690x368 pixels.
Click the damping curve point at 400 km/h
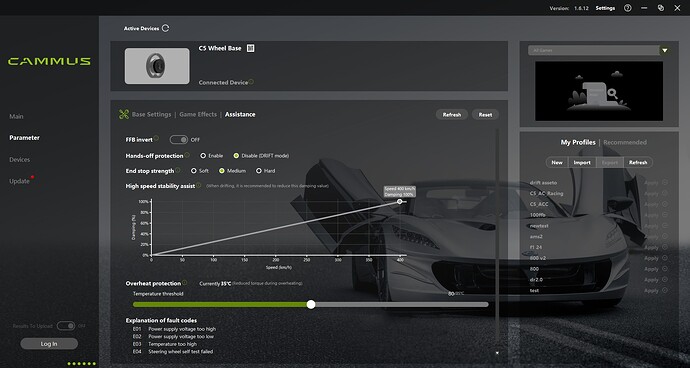400,202
